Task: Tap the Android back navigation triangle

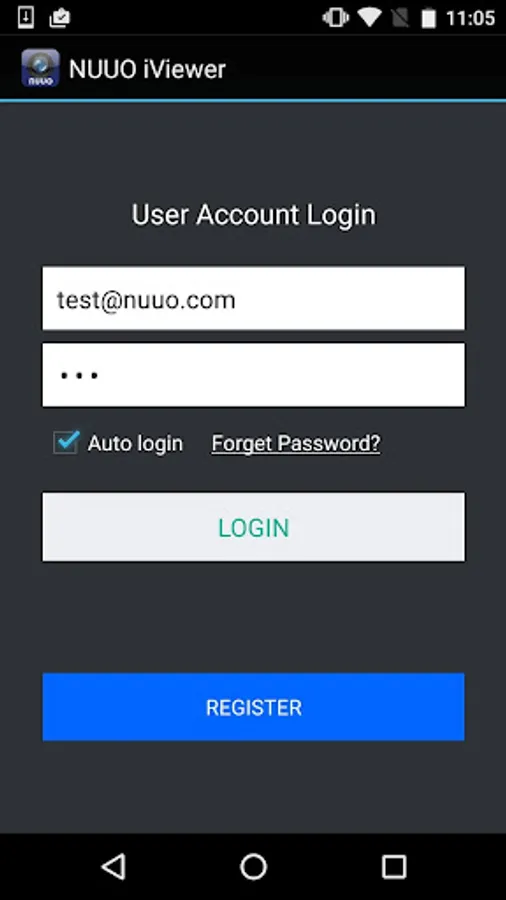Action: click(x=114, y=866)
